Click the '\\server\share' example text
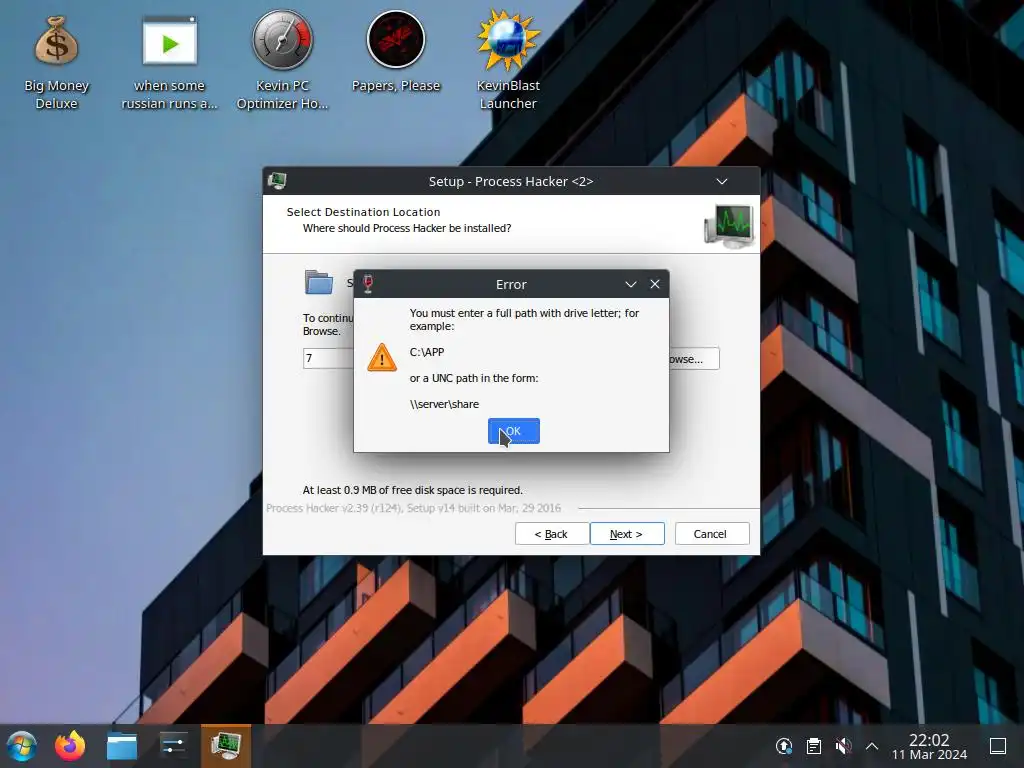This screenshot has width=1024, height=768. coord(444,404)
